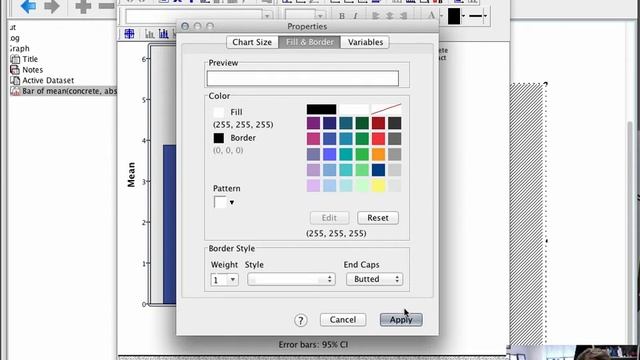Click the Apply button
Image resolution: width=640 pixels, height=360 pixels.
coord(401,320)
